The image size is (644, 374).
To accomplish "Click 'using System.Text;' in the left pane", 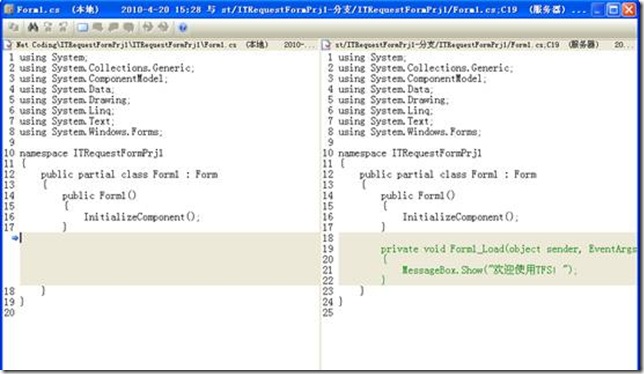I will coord(67,121).
